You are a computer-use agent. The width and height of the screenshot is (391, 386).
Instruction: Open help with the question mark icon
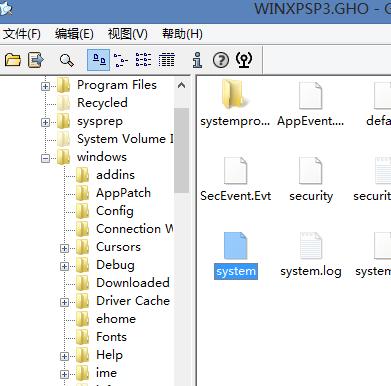pos(221,60)
